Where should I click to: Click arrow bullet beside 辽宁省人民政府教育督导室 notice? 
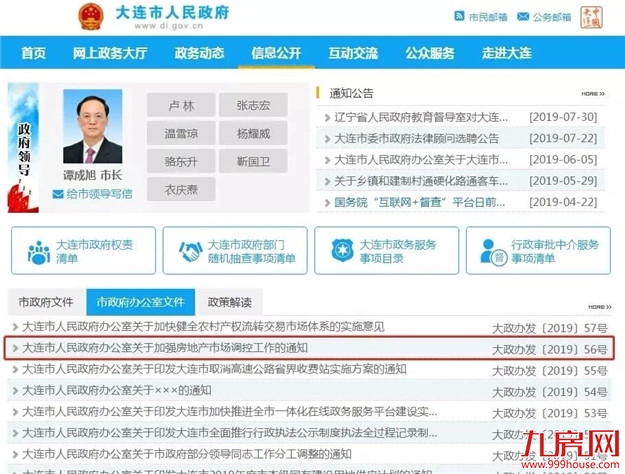click(327, 118)
